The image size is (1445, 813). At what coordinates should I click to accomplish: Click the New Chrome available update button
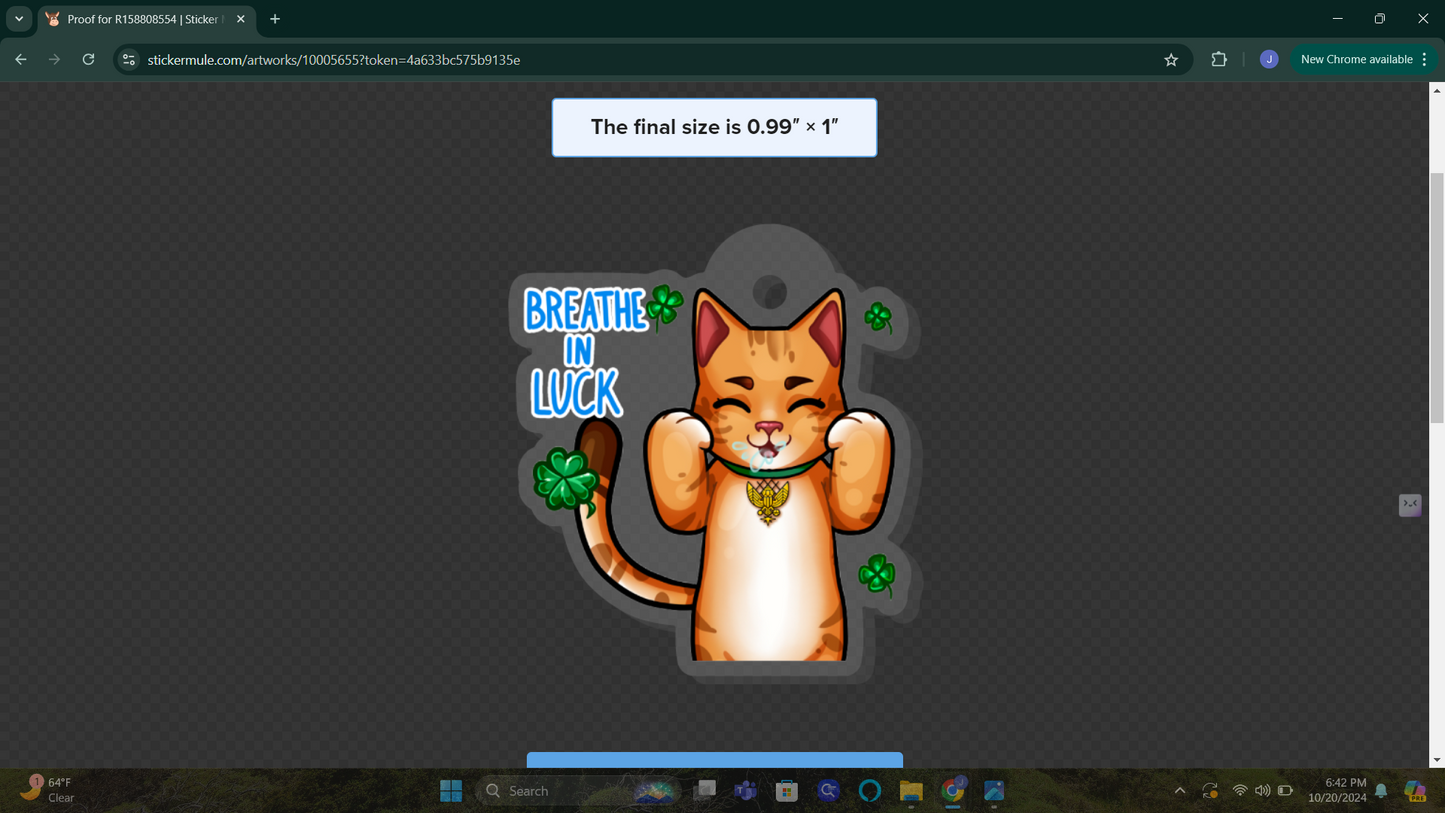point(1355,60)
